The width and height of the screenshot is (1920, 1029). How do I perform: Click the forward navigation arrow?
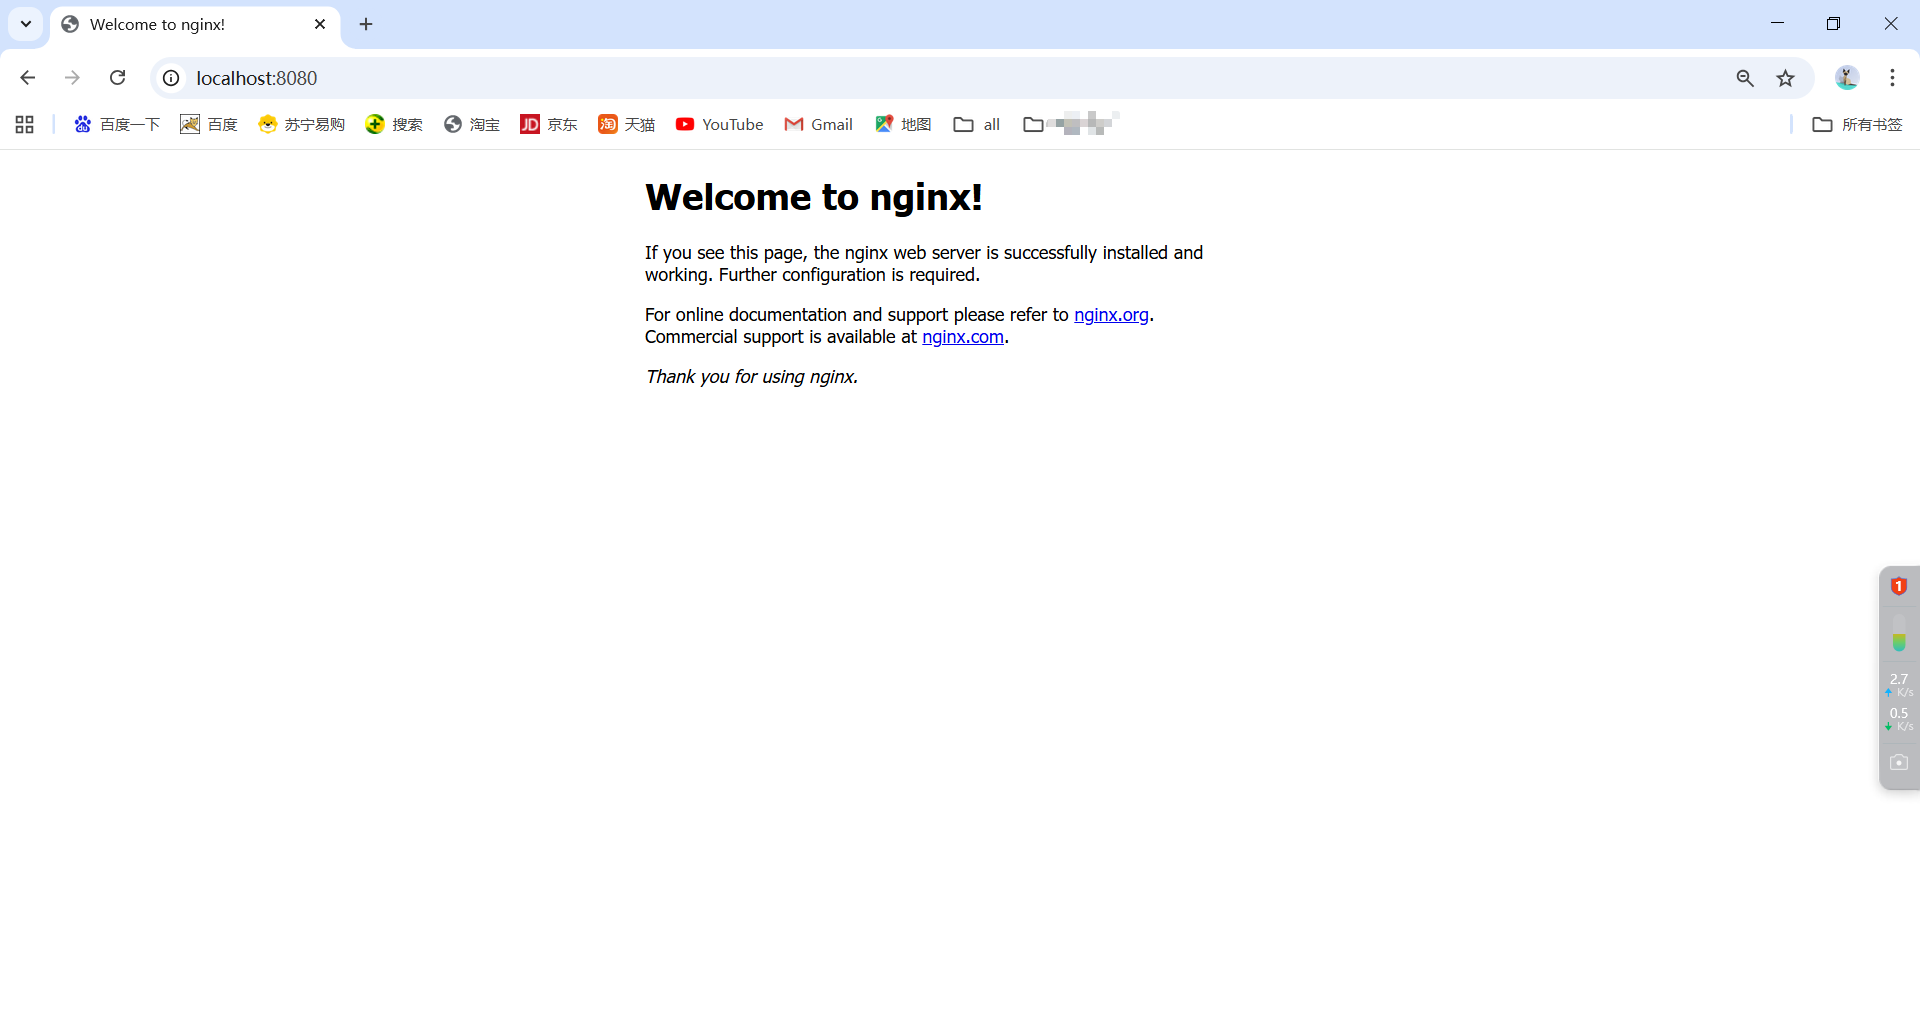point(72,78)
